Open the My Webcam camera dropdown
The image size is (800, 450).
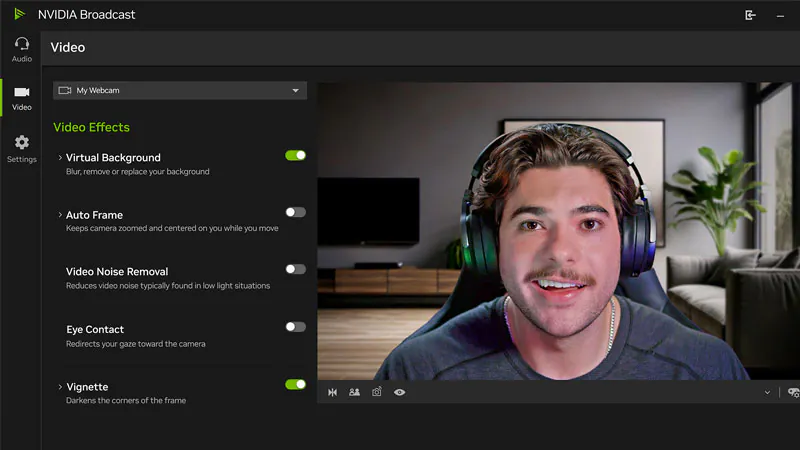click(180, 90)
